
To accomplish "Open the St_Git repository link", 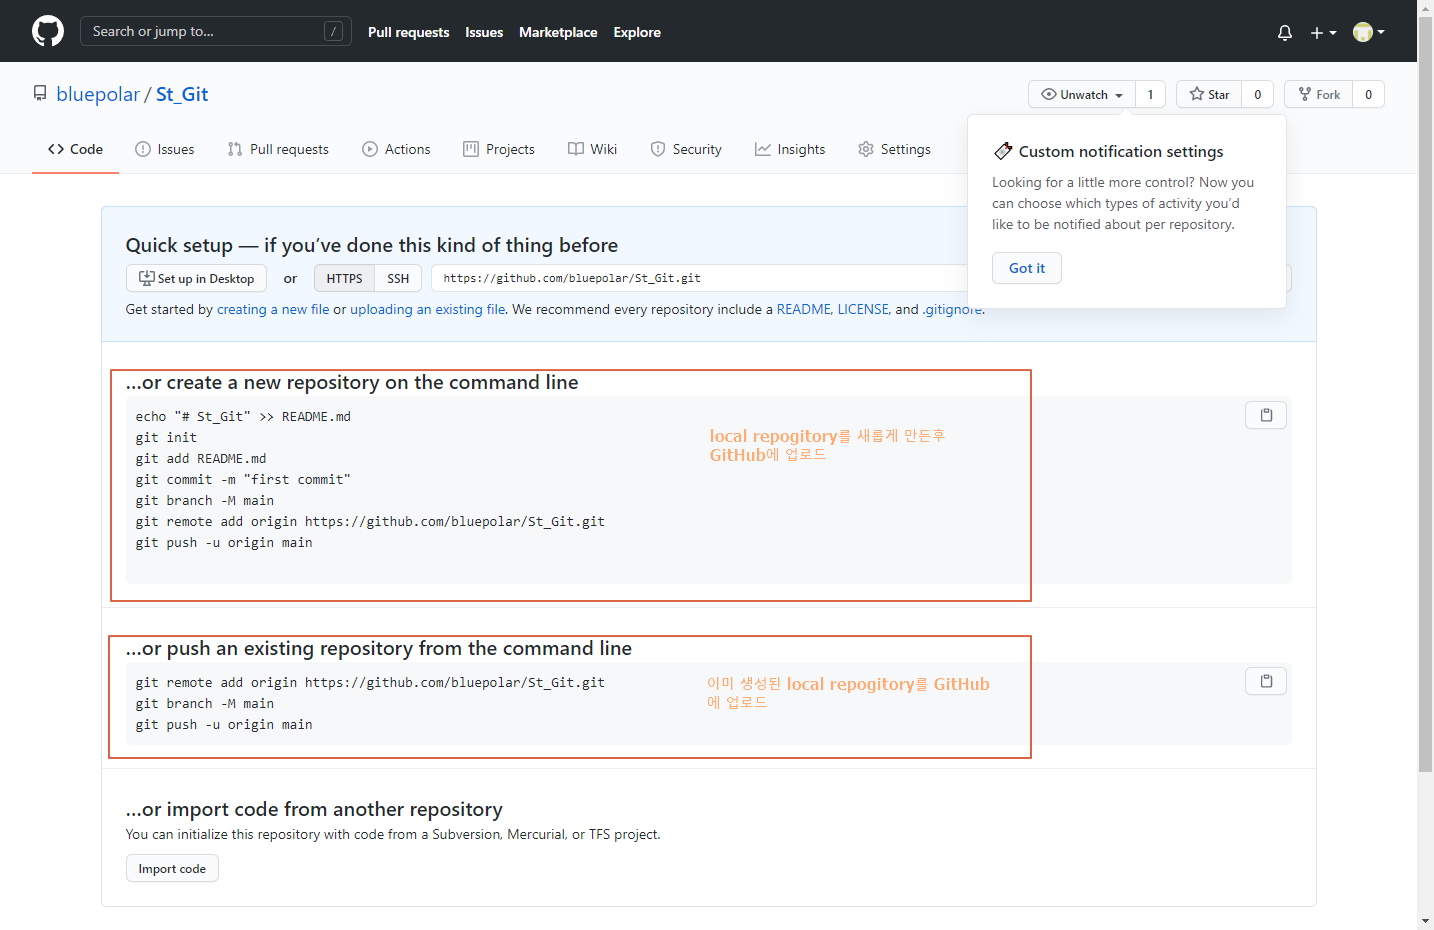I will point(182,94).
